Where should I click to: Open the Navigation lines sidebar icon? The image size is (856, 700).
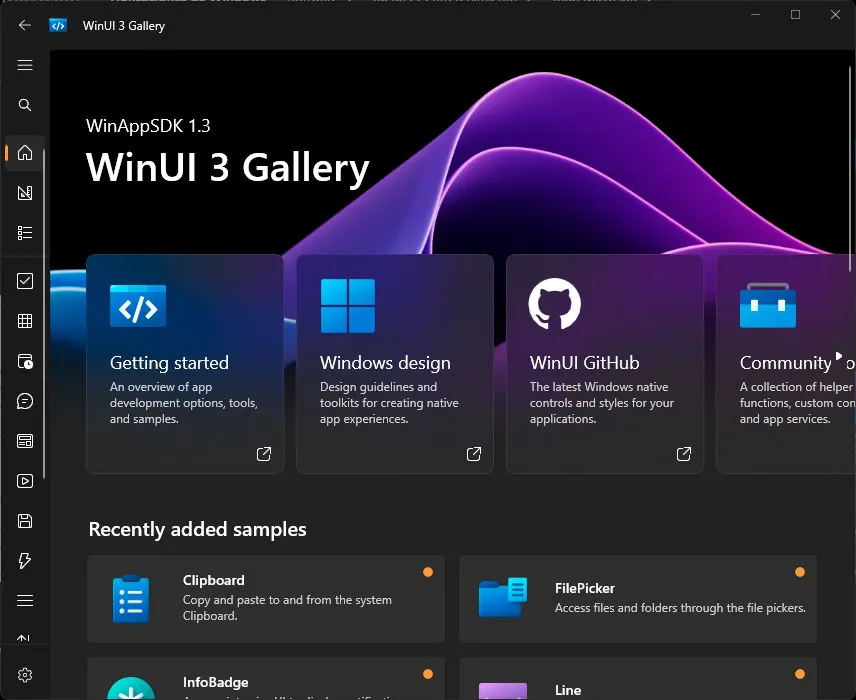(25, 601)
